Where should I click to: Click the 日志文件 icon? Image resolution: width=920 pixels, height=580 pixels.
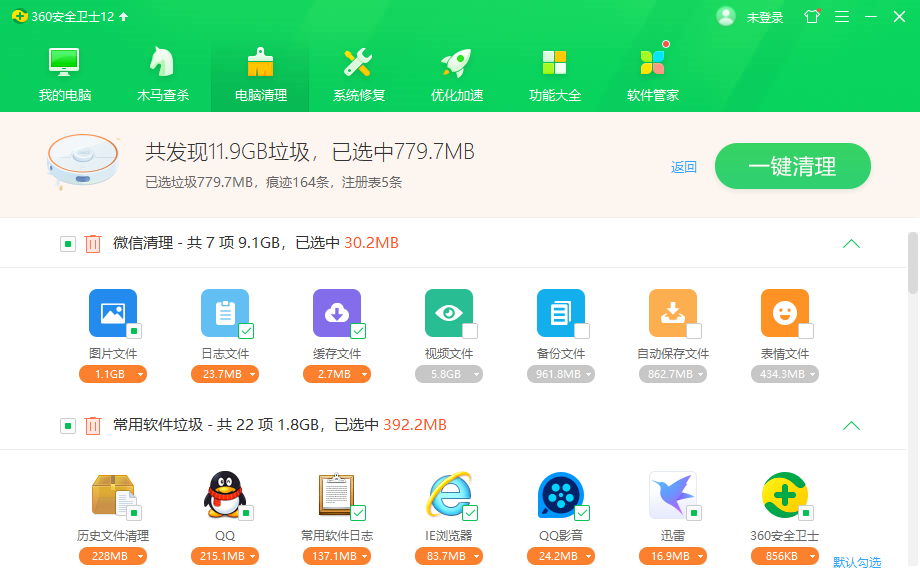pos(225,313)
